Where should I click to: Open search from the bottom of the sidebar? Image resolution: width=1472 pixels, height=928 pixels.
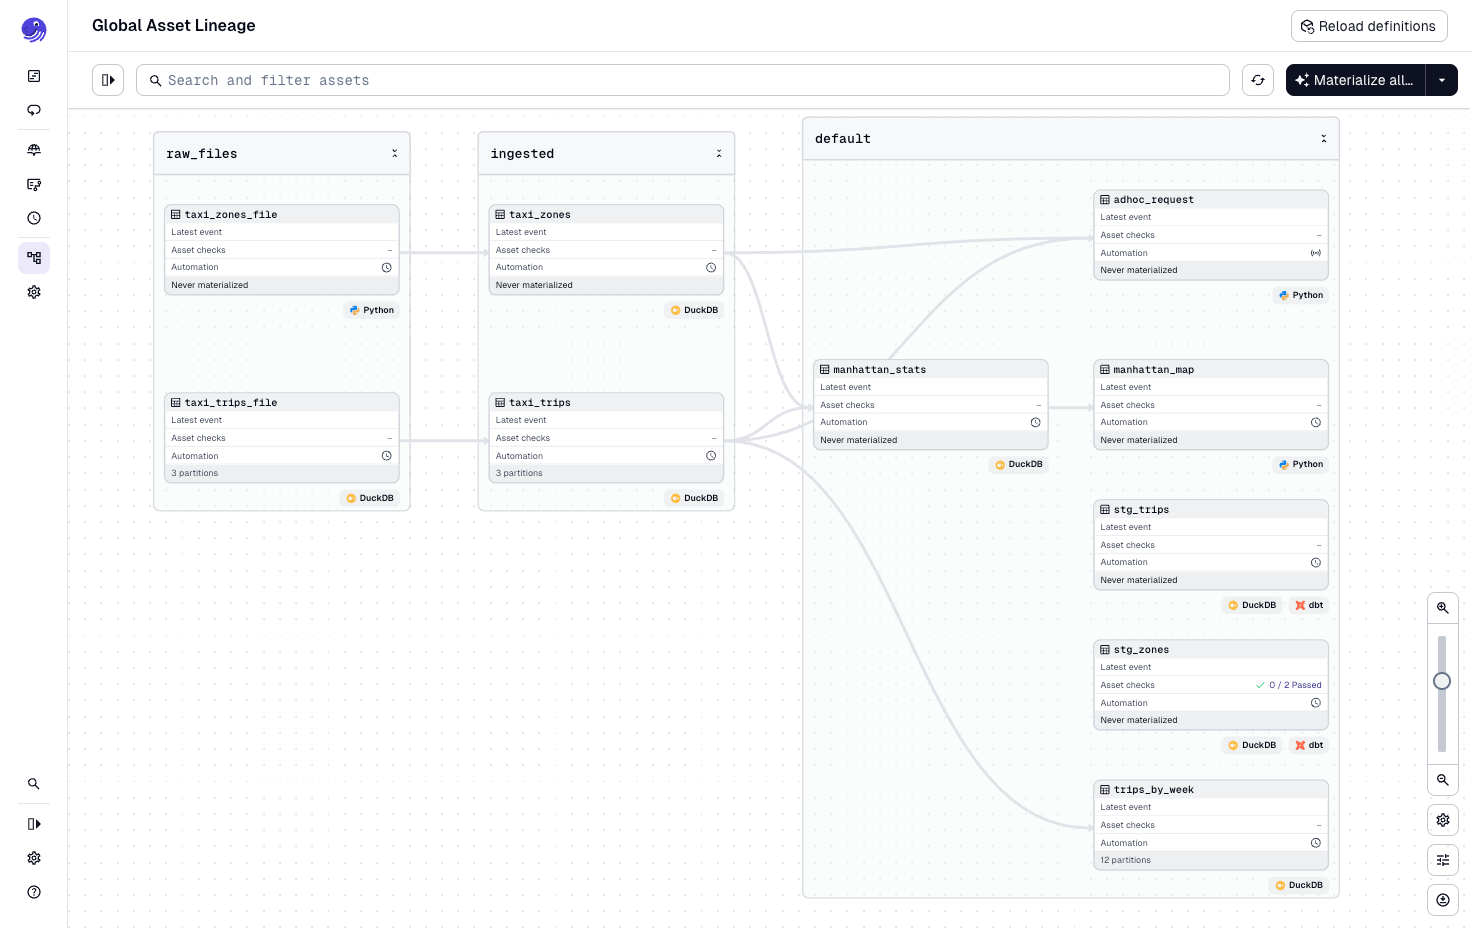pos(34,783)
